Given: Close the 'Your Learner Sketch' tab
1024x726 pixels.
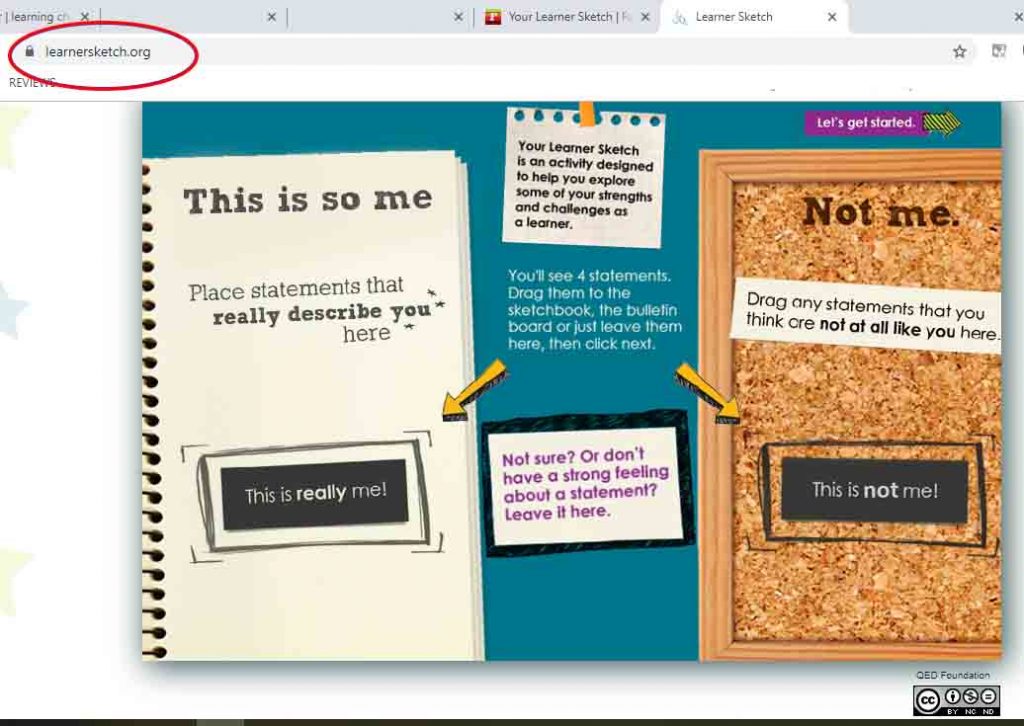Looking at the screenshot, I should [x=645, y=17].
